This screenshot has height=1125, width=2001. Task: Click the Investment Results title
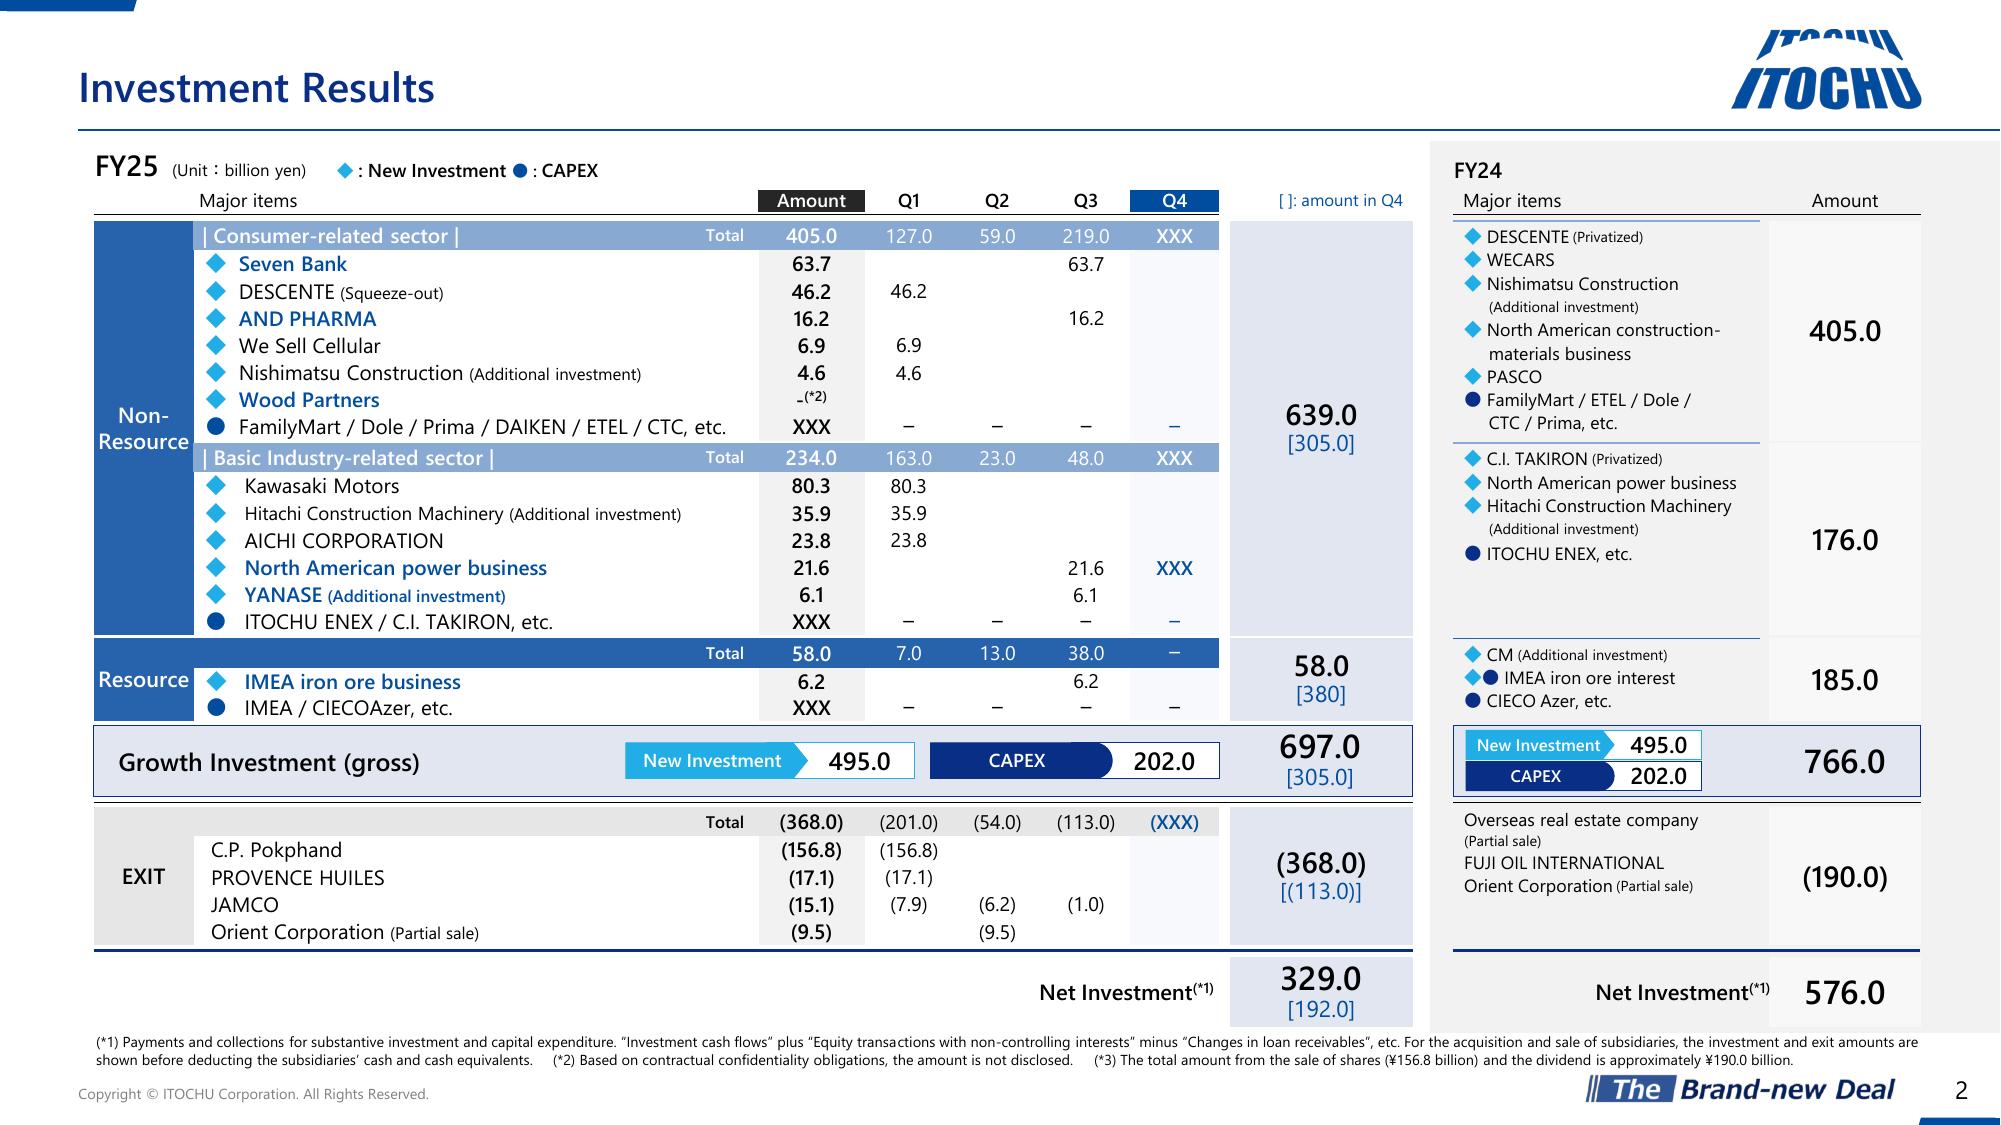click(x=257, y=88)
